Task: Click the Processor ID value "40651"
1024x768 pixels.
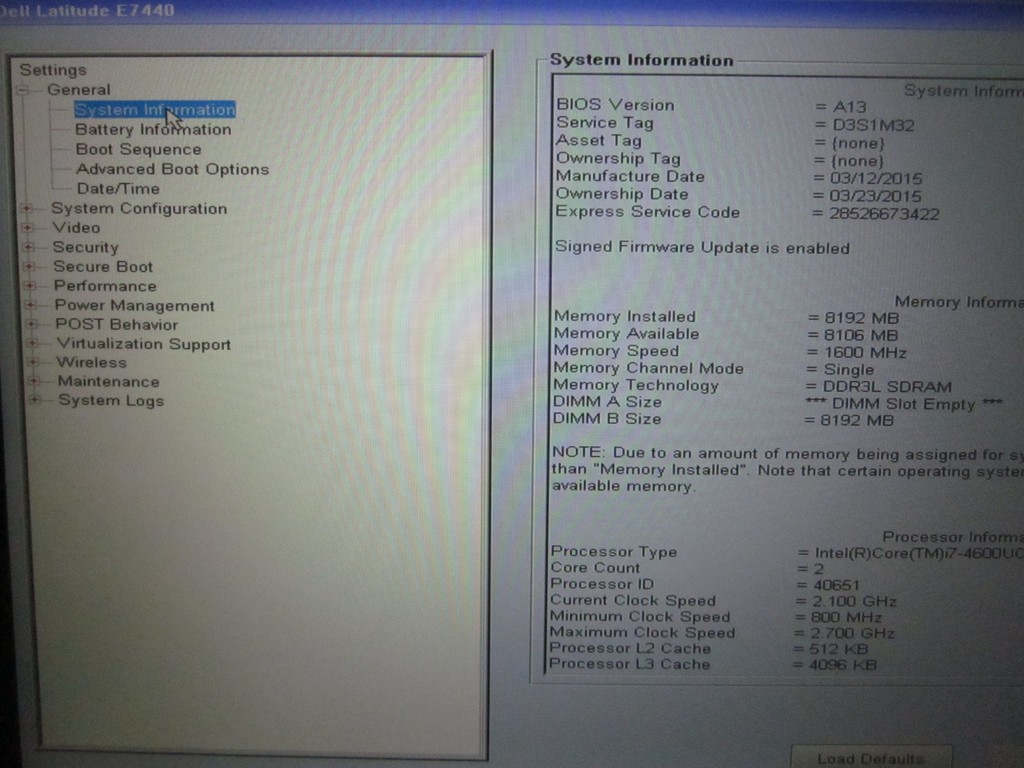Action: [x=837, y=585]
